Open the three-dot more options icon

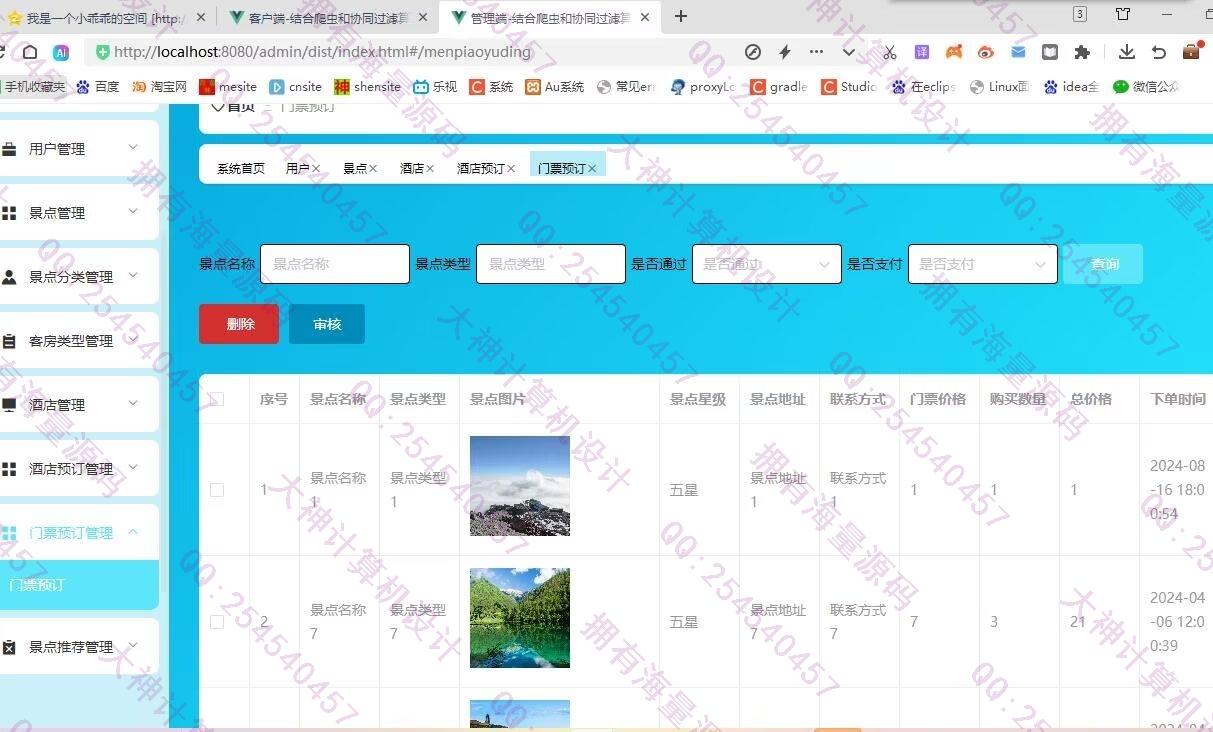pos(817,52)
